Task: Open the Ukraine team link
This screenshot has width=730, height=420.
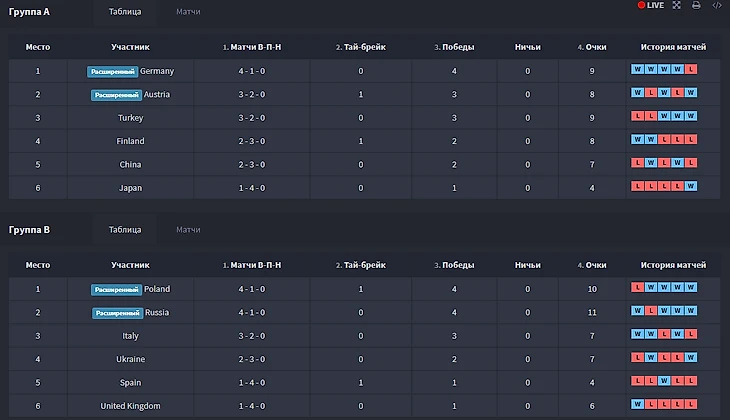Action: (131, 358)
